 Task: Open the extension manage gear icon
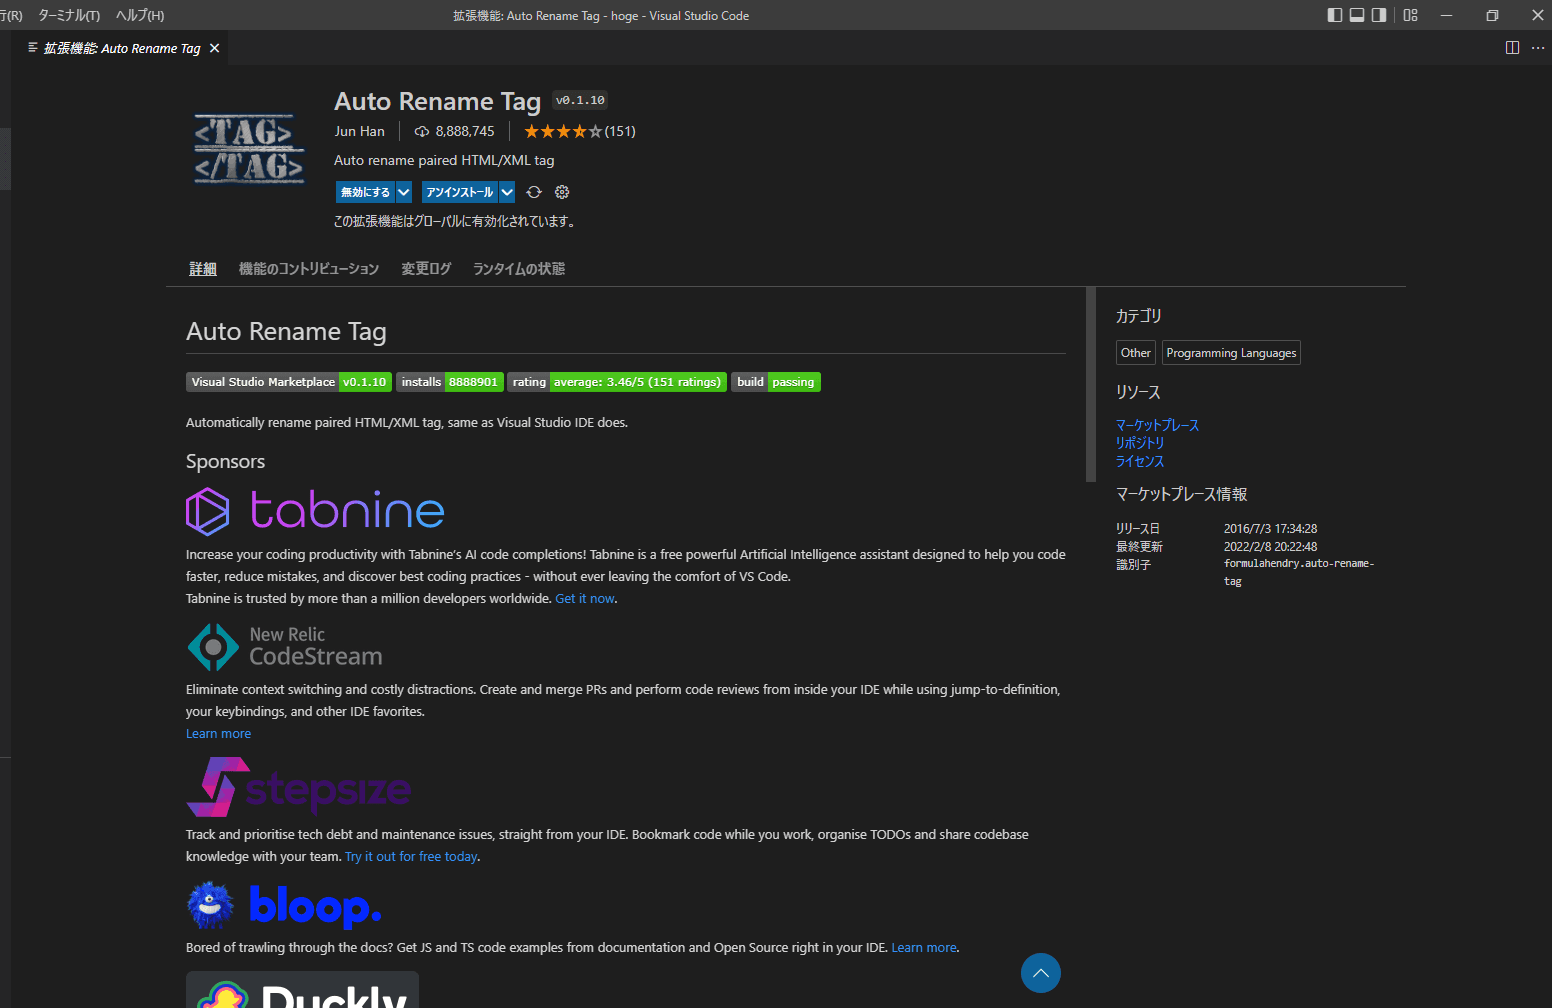tap(562, 192)
